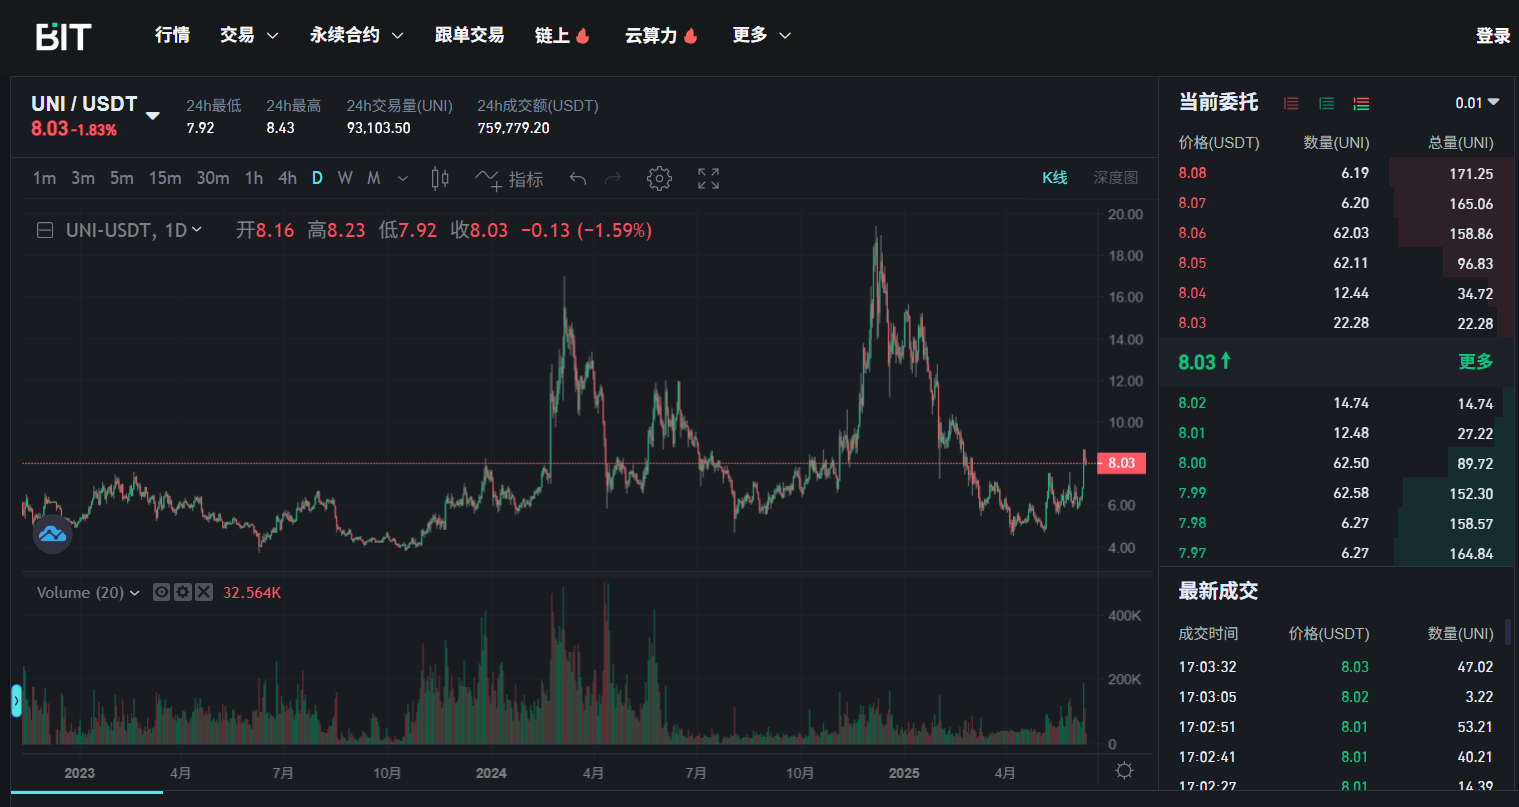Switch to the 深度图 depth chart tab
Screen dimensions: 1519x807
[1115, 178]
